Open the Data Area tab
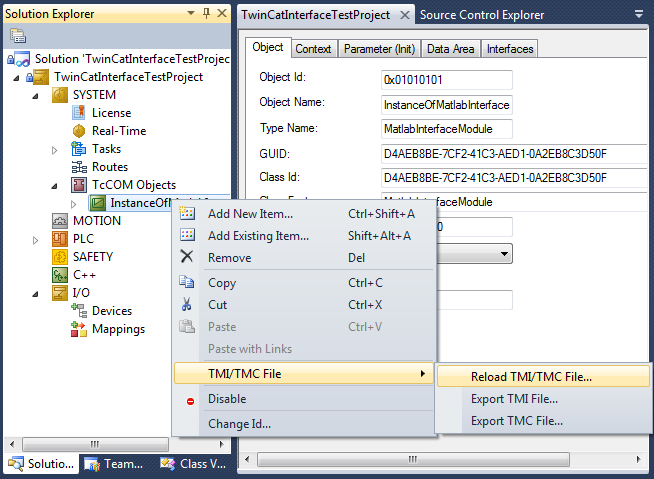Screen dimensions: 654x479 (x=450, y=49)
